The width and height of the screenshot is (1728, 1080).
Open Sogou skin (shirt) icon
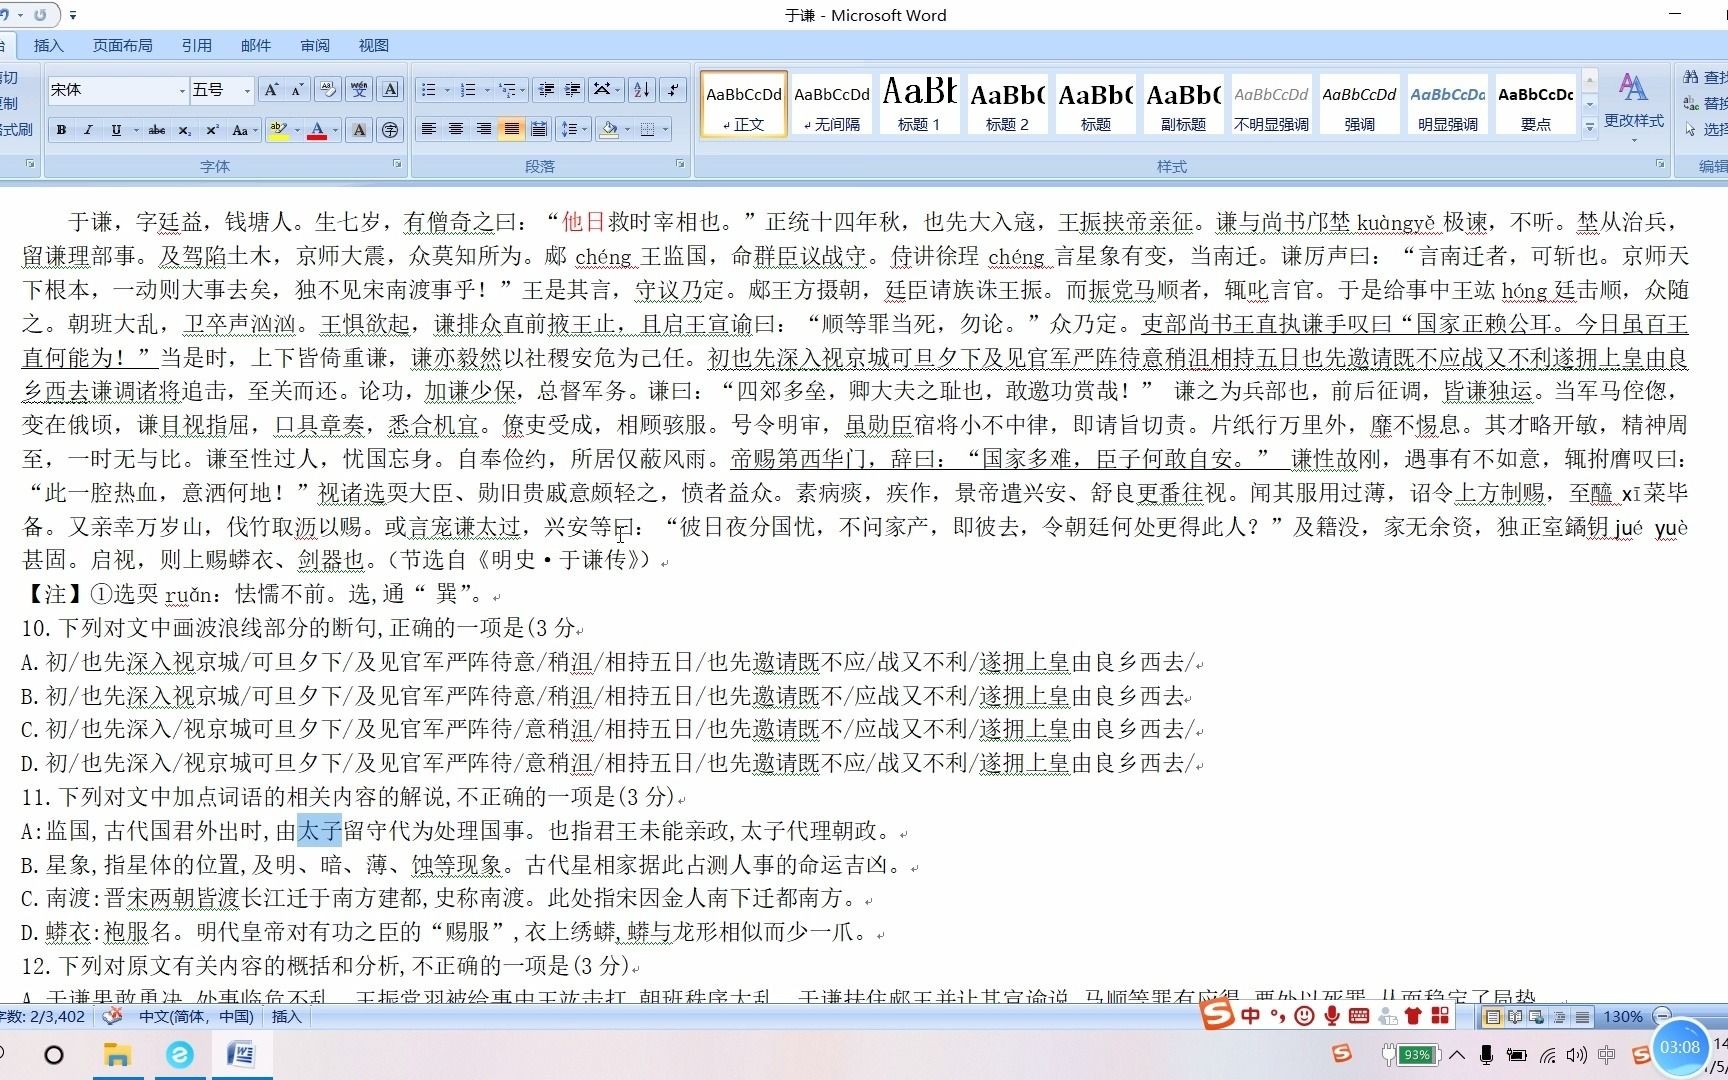pyautogui.click(x=1413, y=1016)
